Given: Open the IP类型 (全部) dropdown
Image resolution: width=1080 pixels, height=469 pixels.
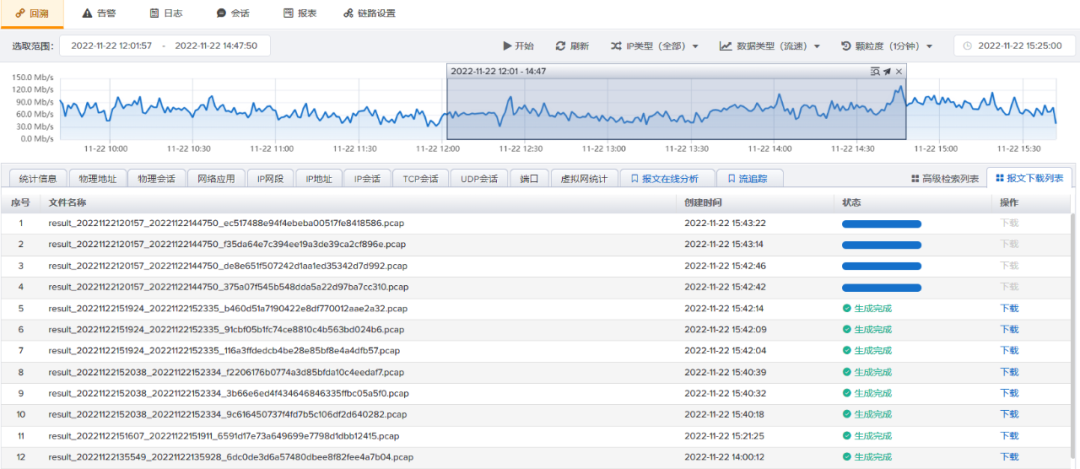Looking at the screenshot, I should click(654, 46).
